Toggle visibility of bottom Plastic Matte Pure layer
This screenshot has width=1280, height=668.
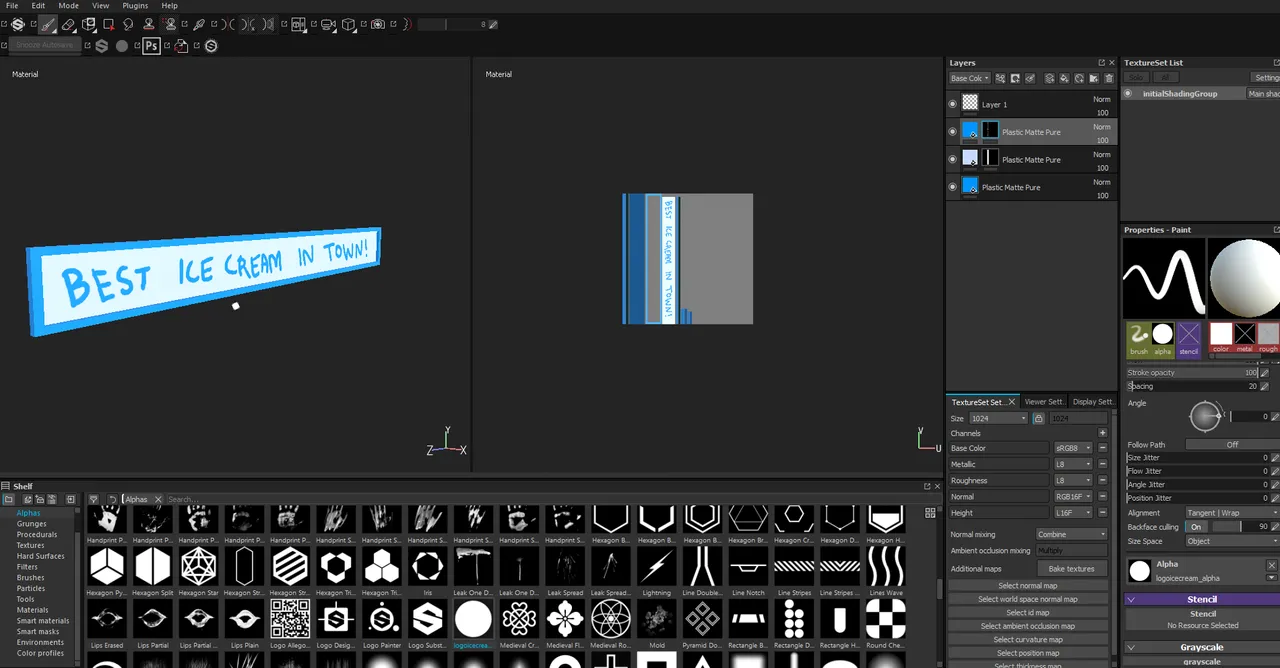point(952,187)
